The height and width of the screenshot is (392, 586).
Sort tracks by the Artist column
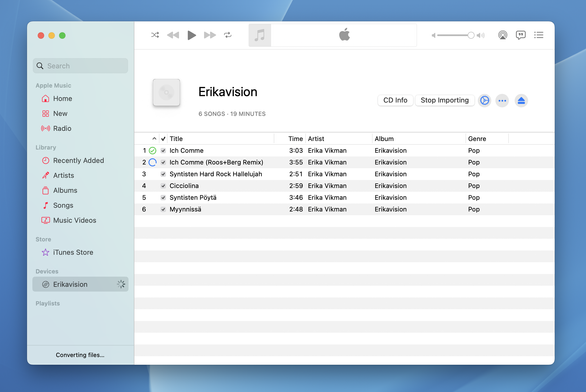[x=339, y=139]
